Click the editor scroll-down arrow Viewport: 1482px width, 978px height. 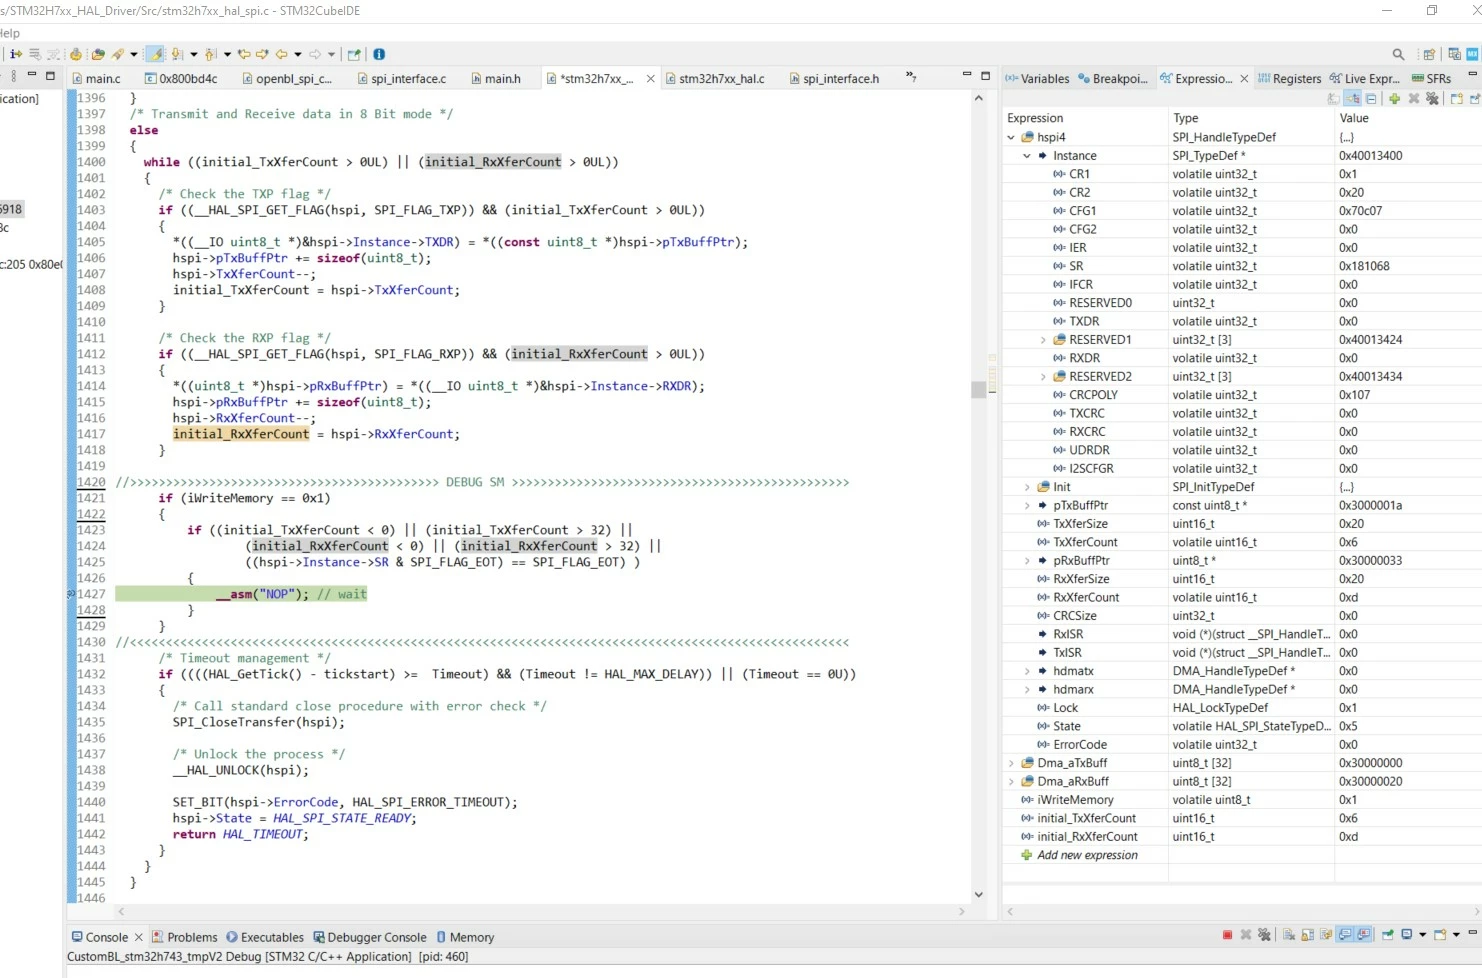click(x=978, y=895)
